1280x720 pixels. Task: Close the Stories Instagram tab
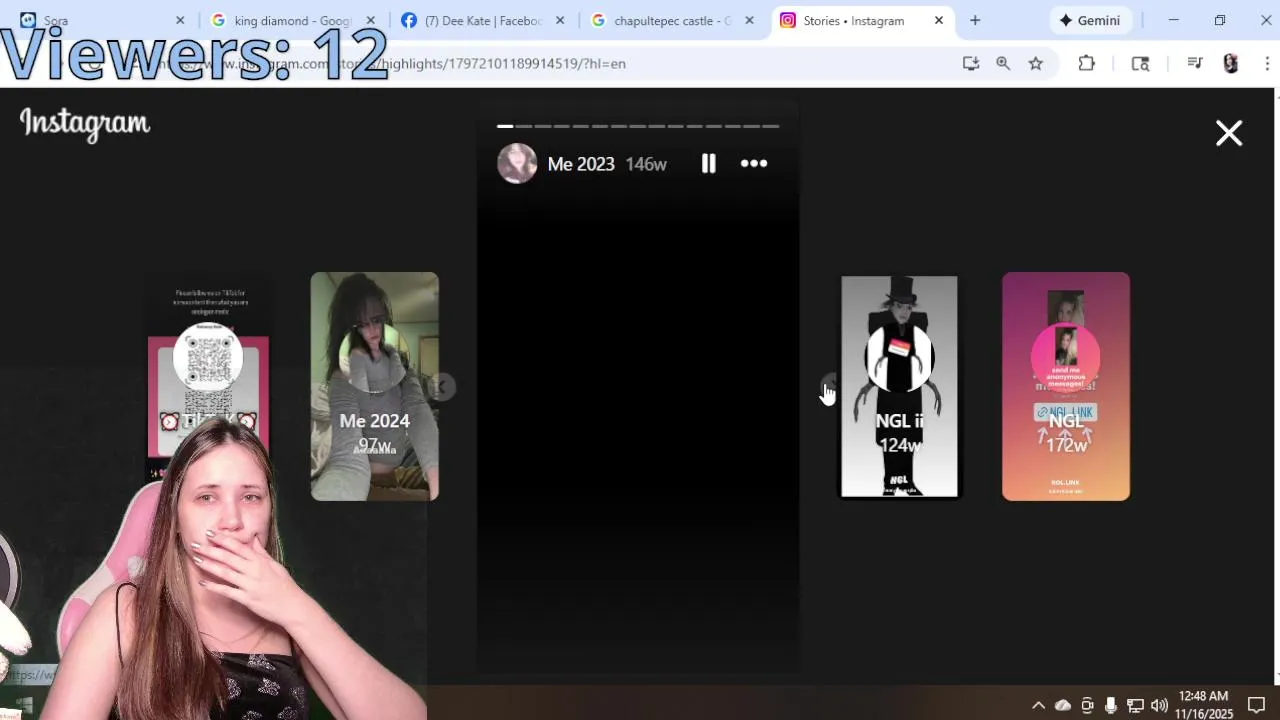click(x=939, y=20)
